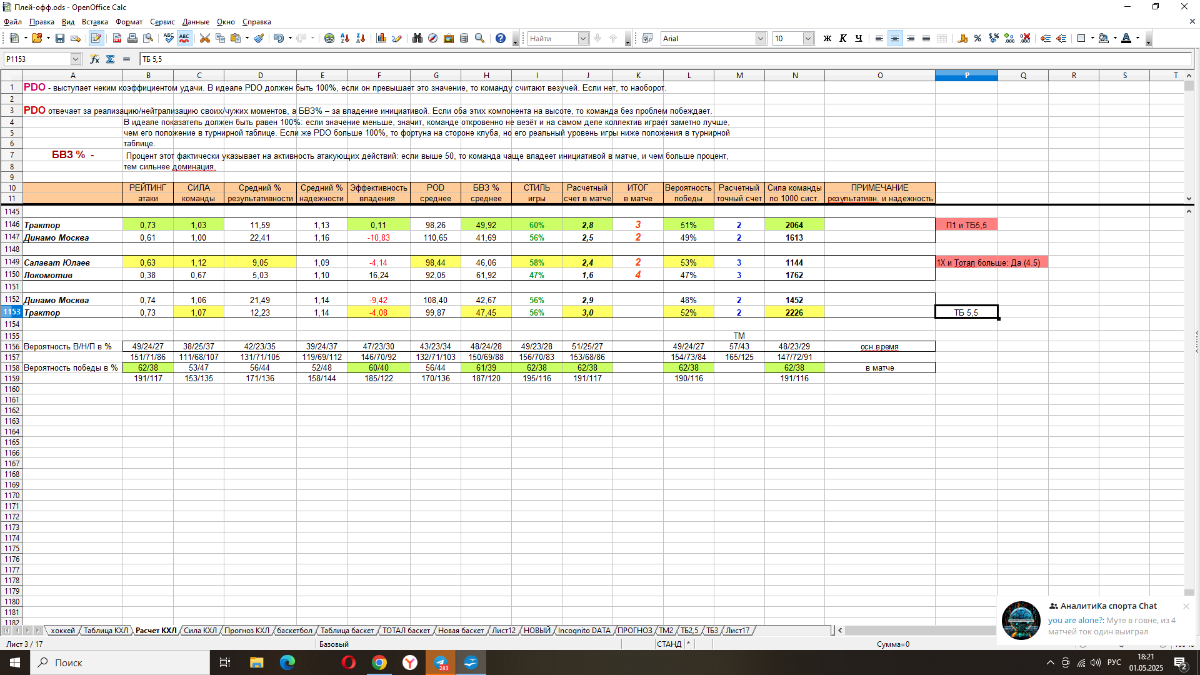Undo the last action
The height and width of the screenshot is (675, 1200).
pyautogui.click(x=279, y=38)
